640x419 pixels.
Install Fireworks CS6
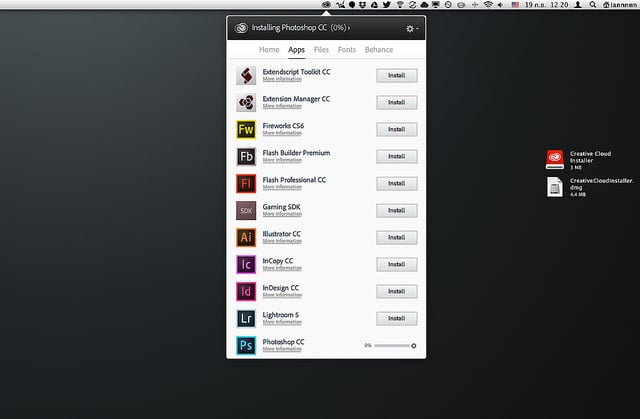(x=397, y=129)
